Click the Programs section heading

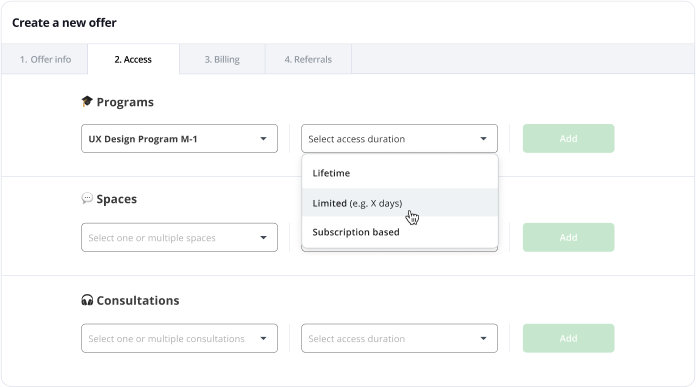125,102
